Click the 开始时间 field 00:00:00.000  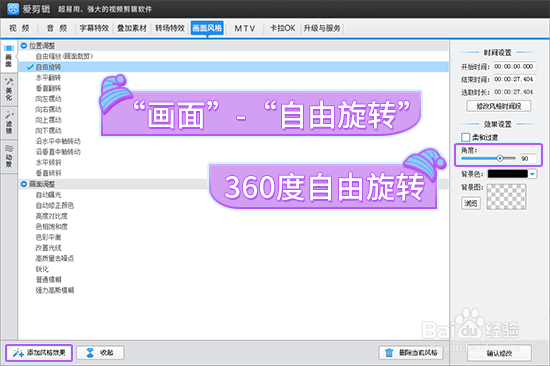pos(514,66)
